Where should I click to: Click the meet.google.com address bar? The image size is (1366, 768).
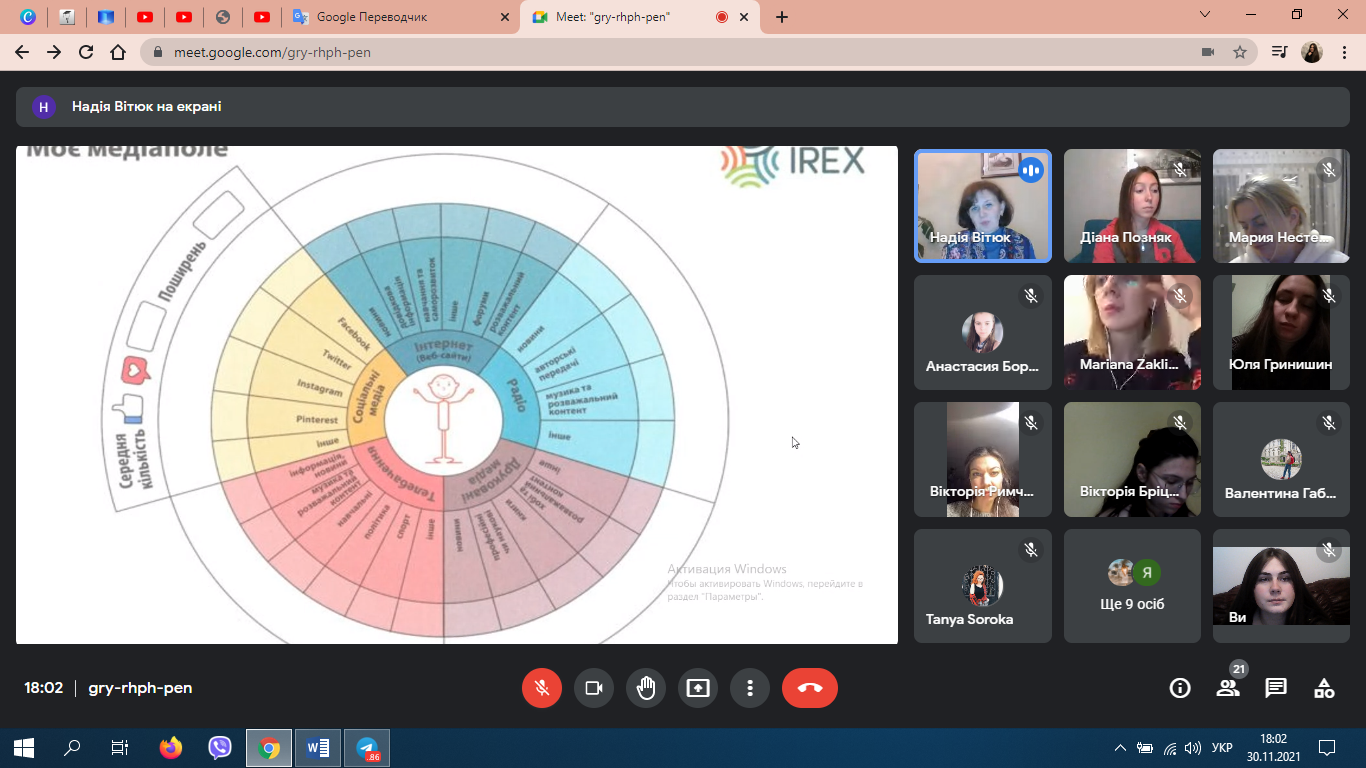(600, 52)
